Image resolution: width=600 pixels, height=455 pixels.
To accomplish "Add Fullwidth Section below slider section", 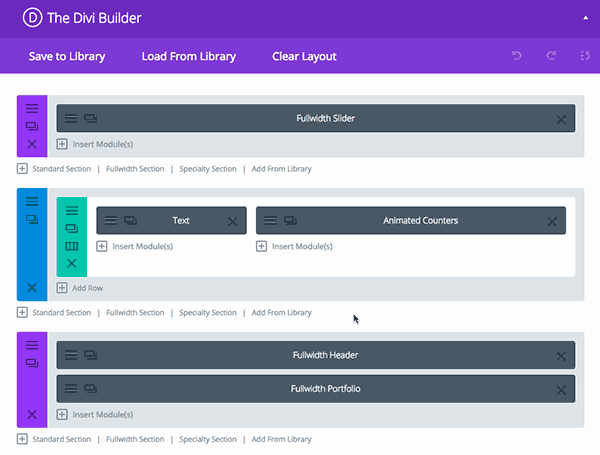I will click(135, 169).
